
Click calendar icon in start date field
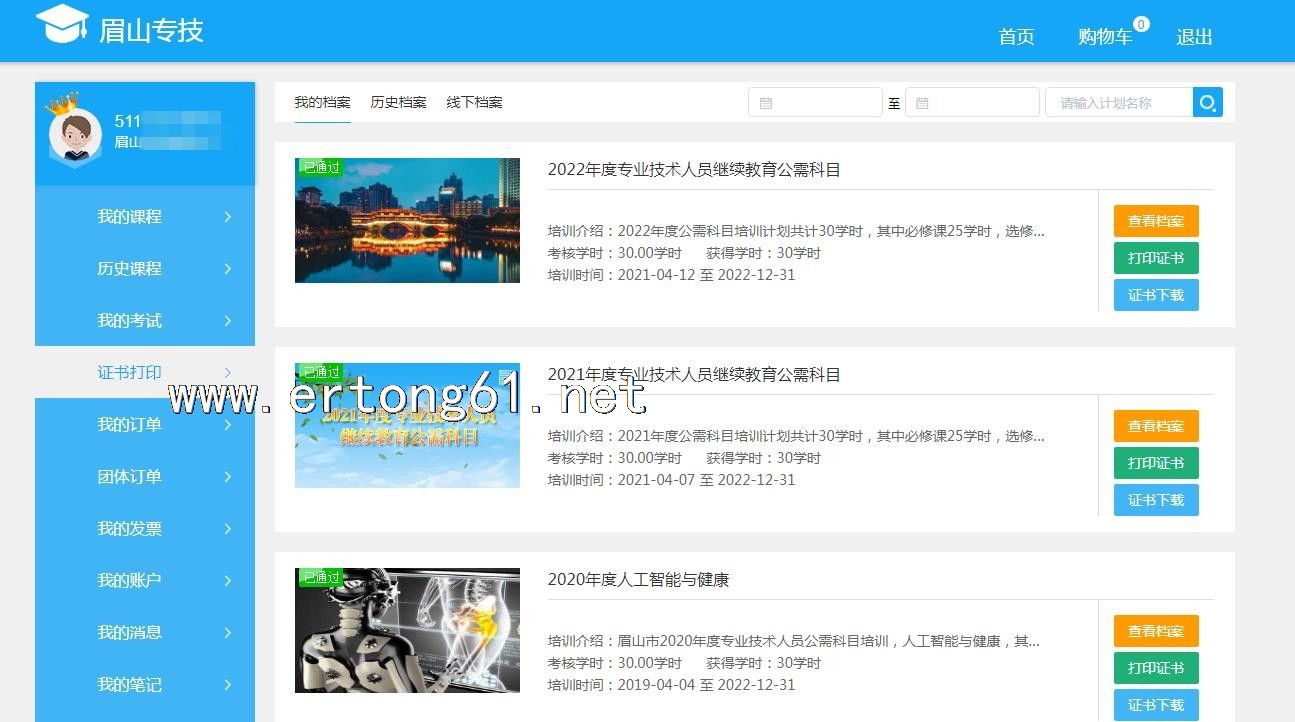(766, 103)
